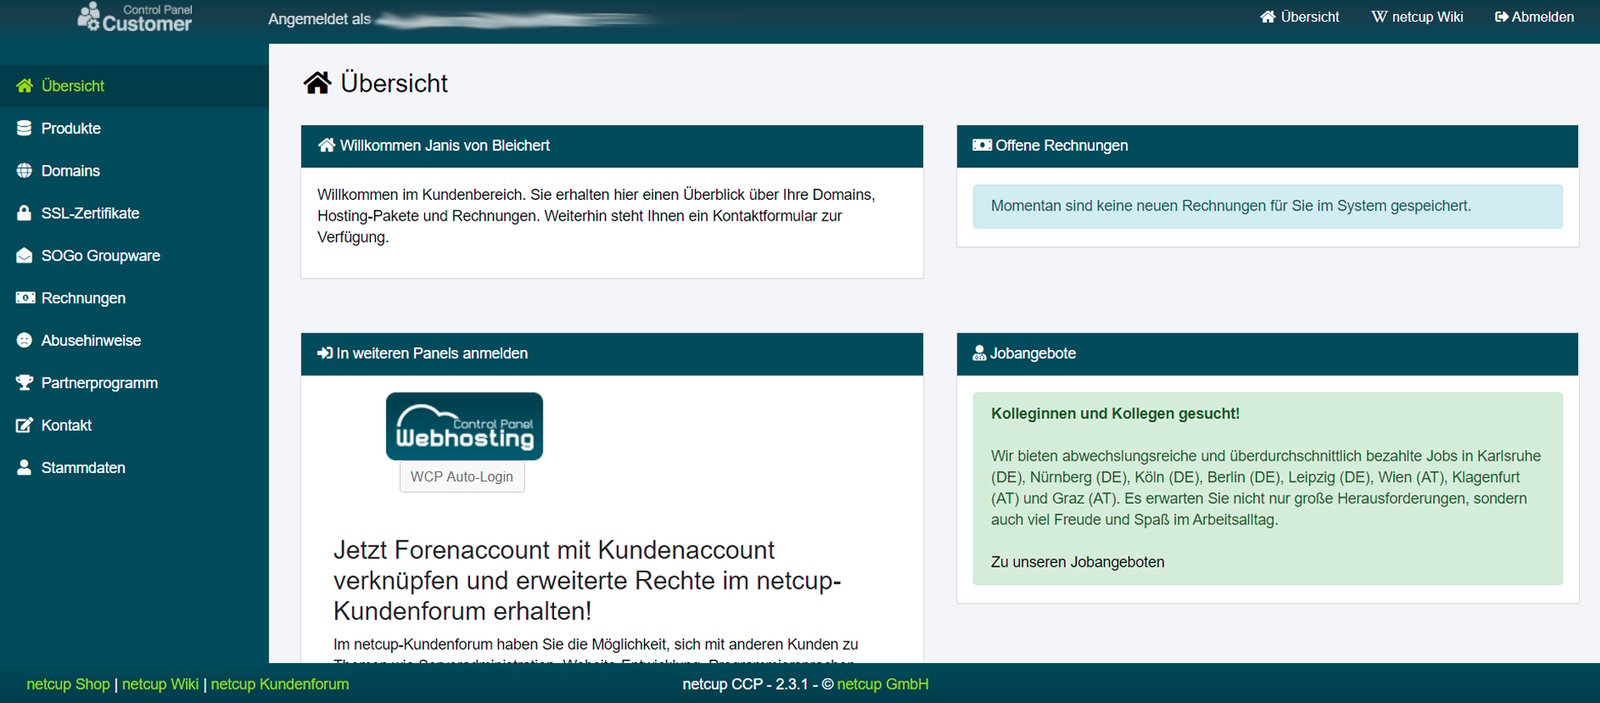Click the Offene Rechnungen panel title
This screenshot has height=703, width=1600.
[x=1062, y=146]
